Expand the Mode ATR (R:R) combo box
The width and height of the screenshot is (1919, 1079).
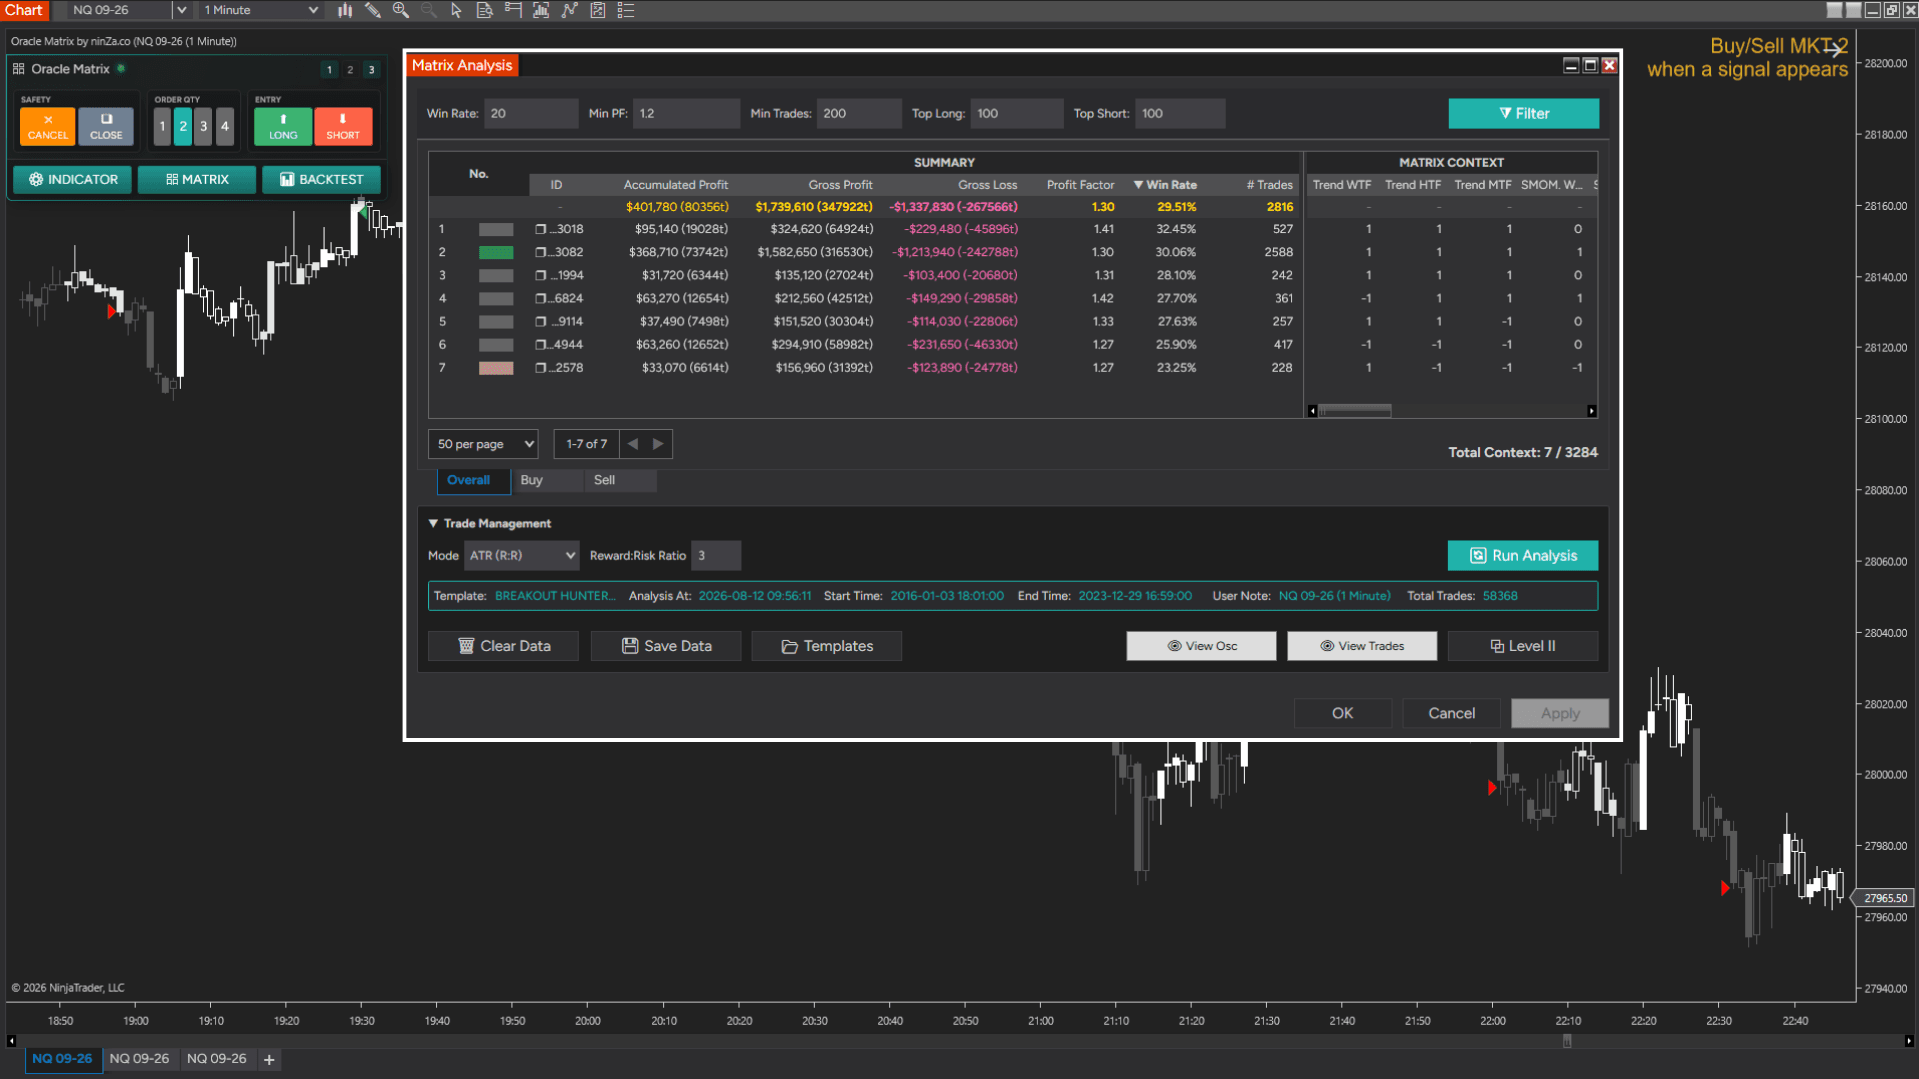522,555
